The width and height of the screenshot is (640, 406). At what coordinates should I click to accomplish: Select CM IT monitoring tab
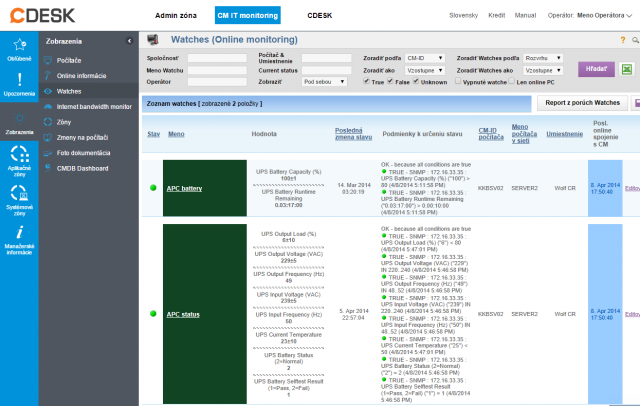pyautogui.click(x=248, y=16)
